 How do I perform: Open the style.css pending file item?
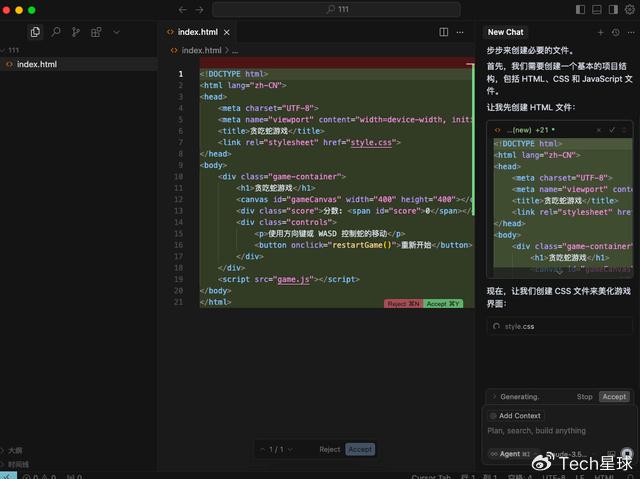tap(560, 326)
